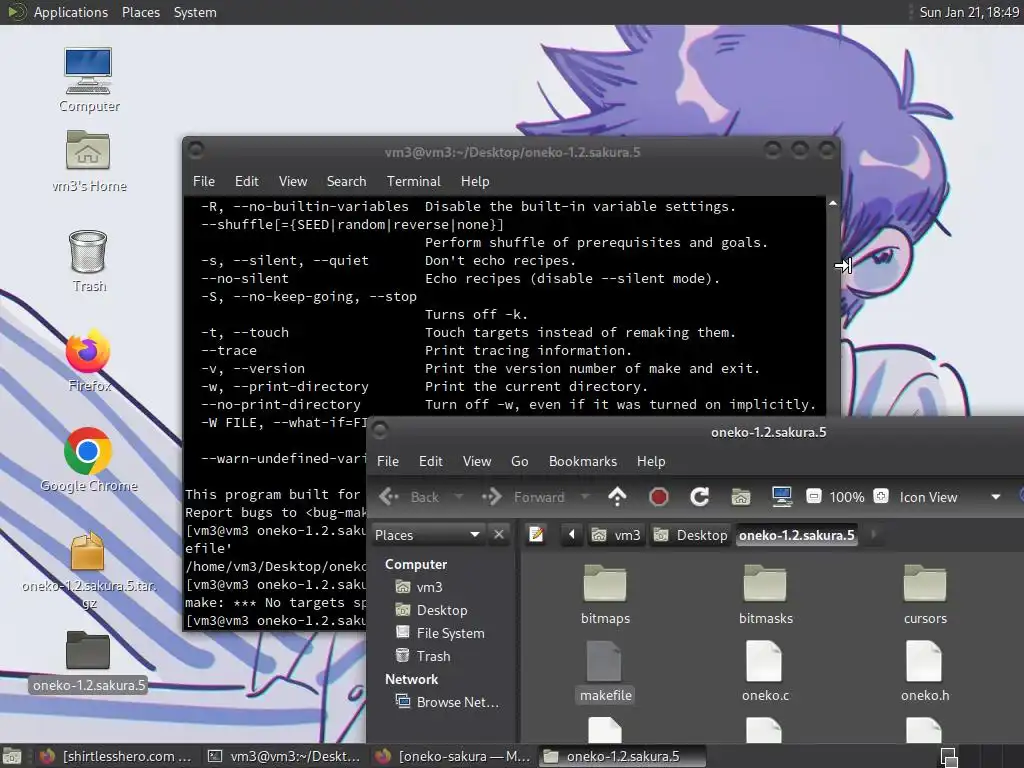
Task: Open the Back history dropdown arrow
Action: tap(458, 497)
